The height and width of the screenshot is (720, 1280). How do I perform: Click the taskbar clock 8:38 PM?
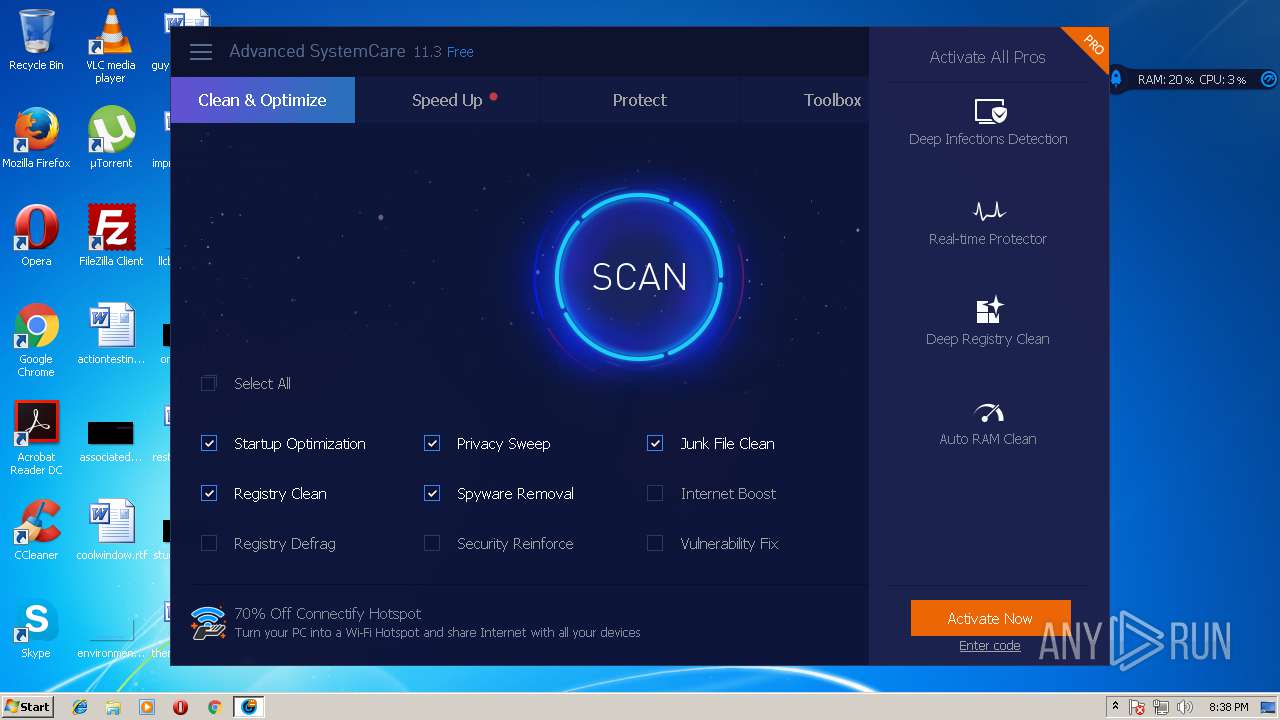[1228, 707]
